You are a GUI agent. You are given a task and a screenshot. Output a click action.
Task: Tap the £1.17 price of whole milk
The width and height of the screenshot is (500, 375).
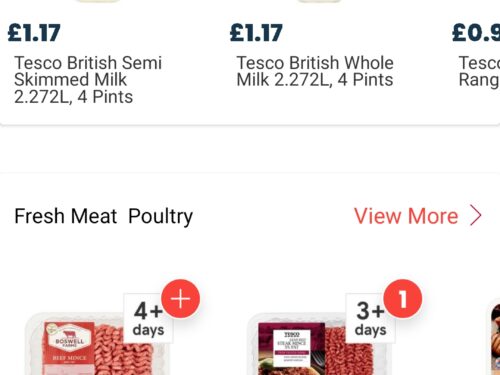[256, 33]
